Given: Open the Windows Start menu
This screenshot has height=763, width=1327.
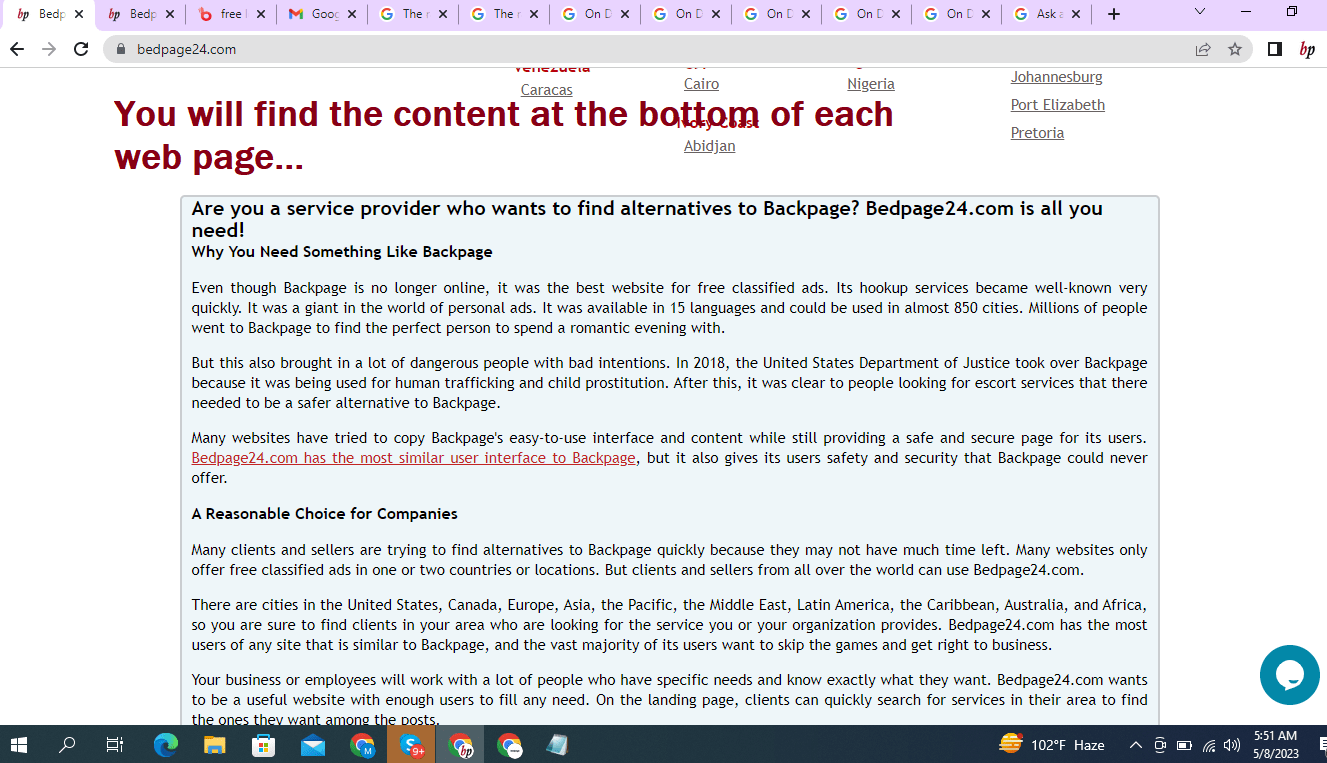Looking at the screenshot, I should 19,745.
